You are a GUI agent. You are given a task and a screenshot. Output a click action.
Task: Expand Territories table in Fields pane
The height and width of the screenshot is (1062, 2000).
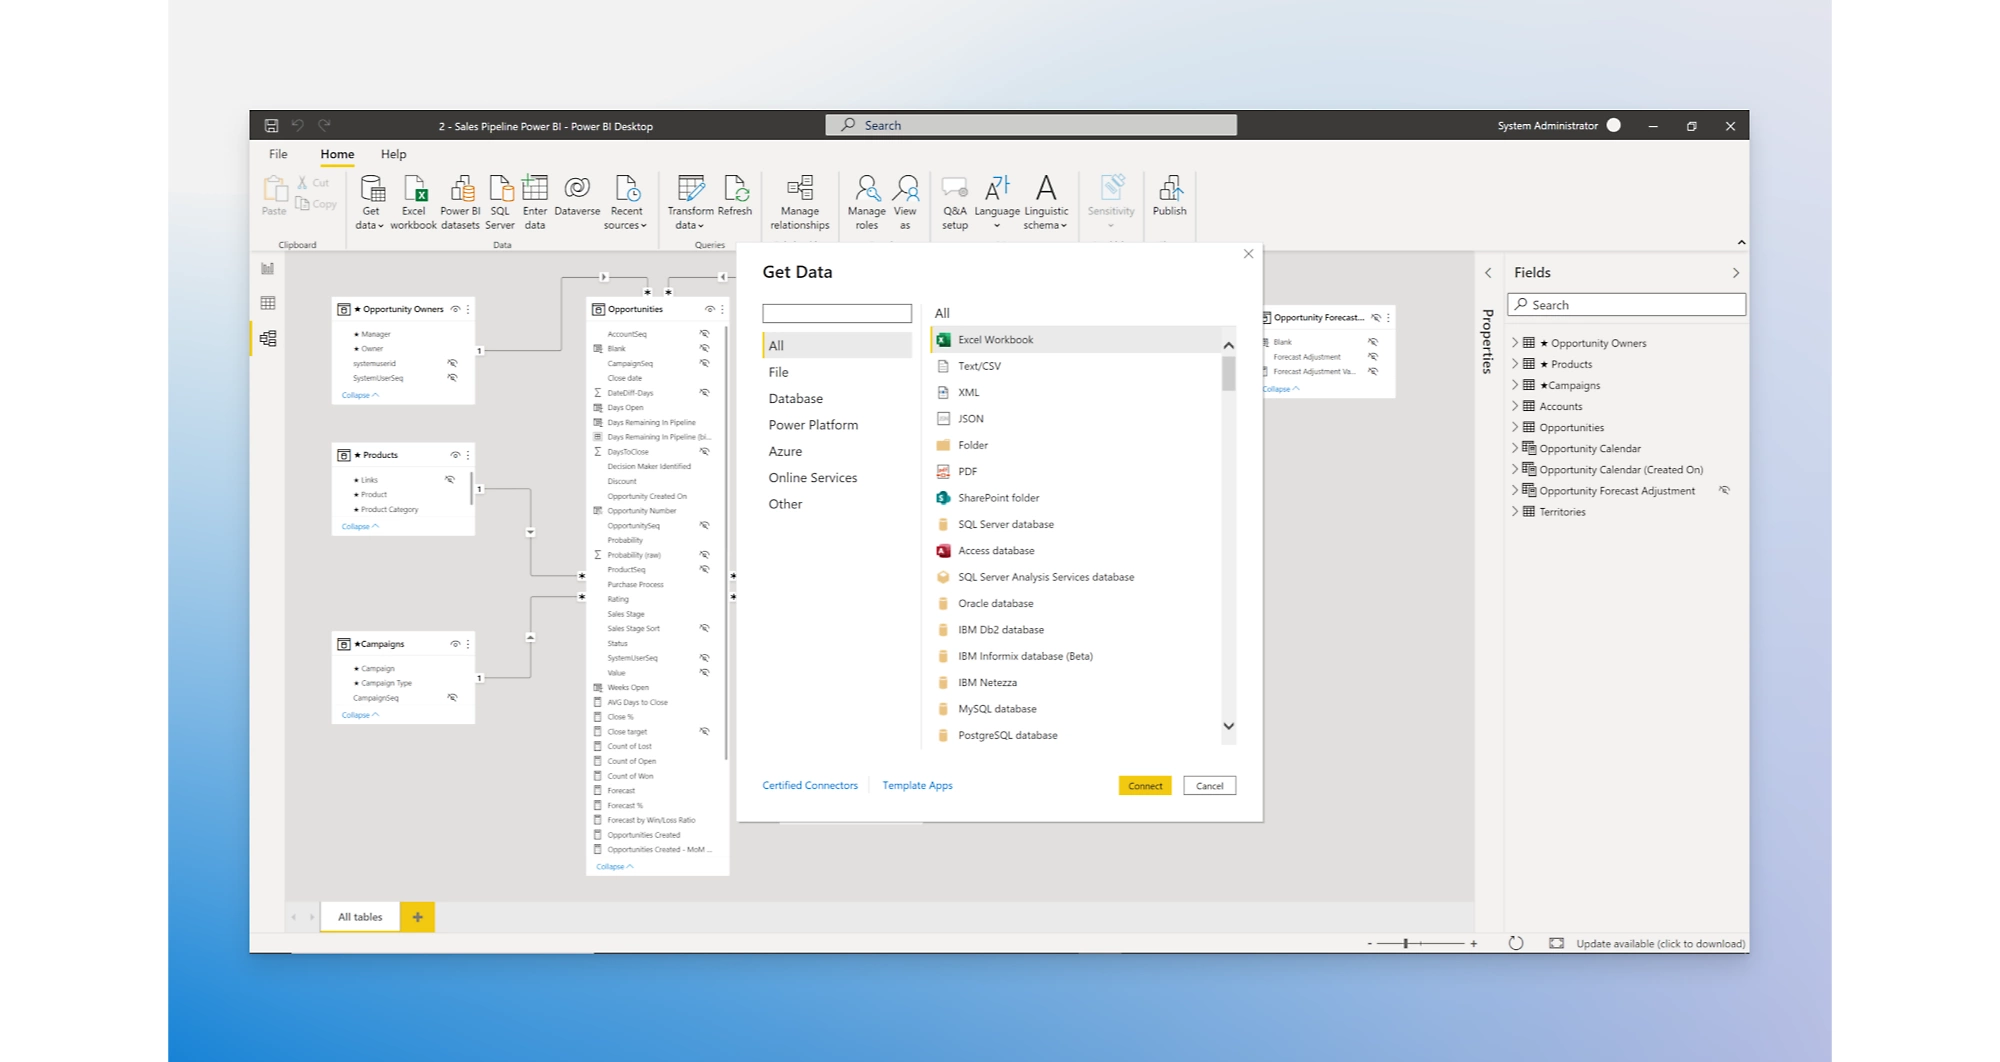(1515, 512)
